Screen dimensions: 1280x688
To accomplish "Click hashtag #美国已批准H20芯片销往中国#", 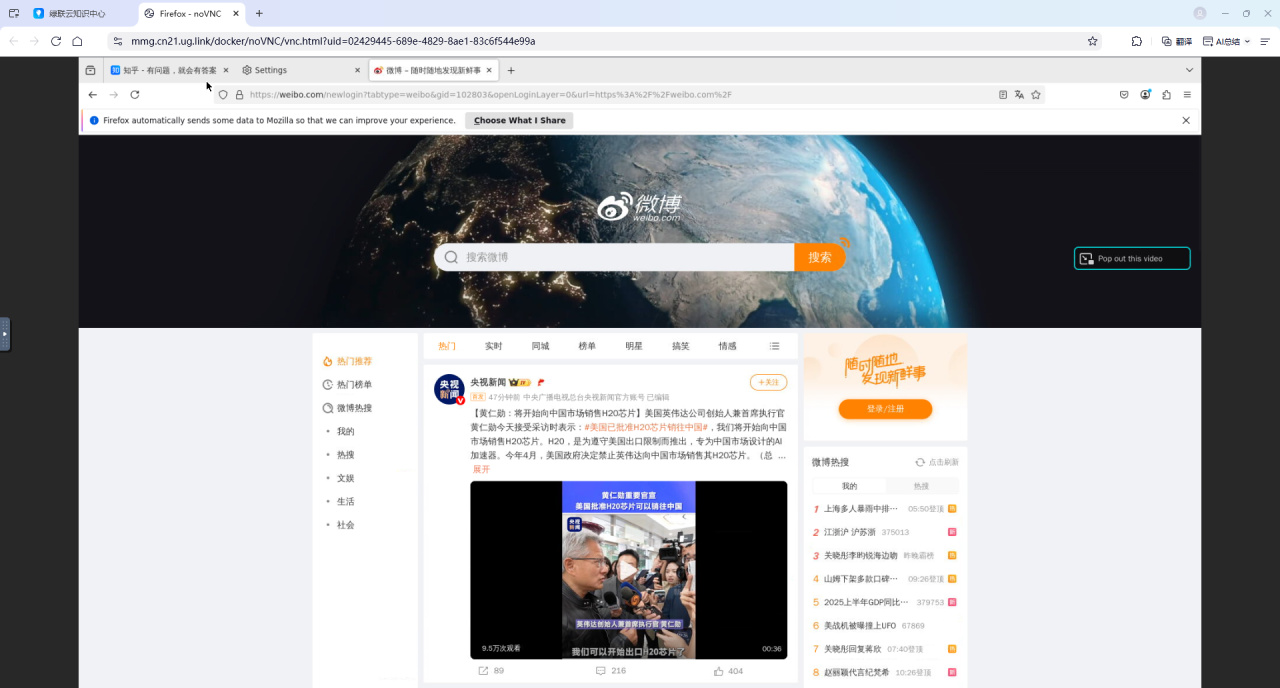I will click(x=646, y=427).
